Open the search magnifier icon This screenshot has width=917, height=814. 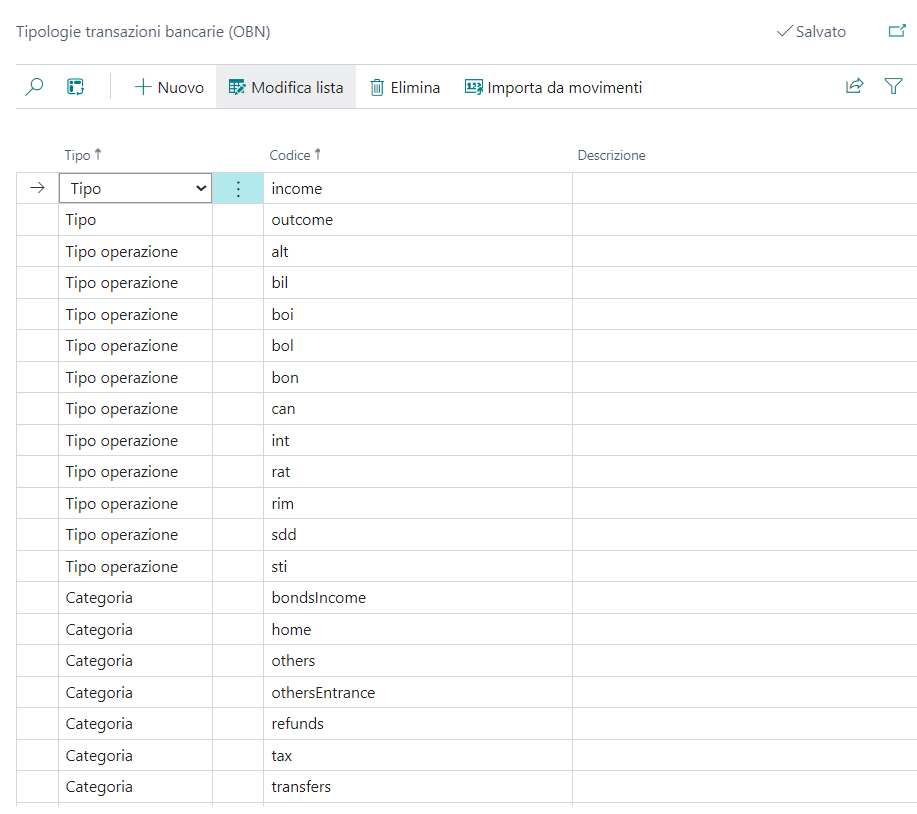(x=34, y=87)
